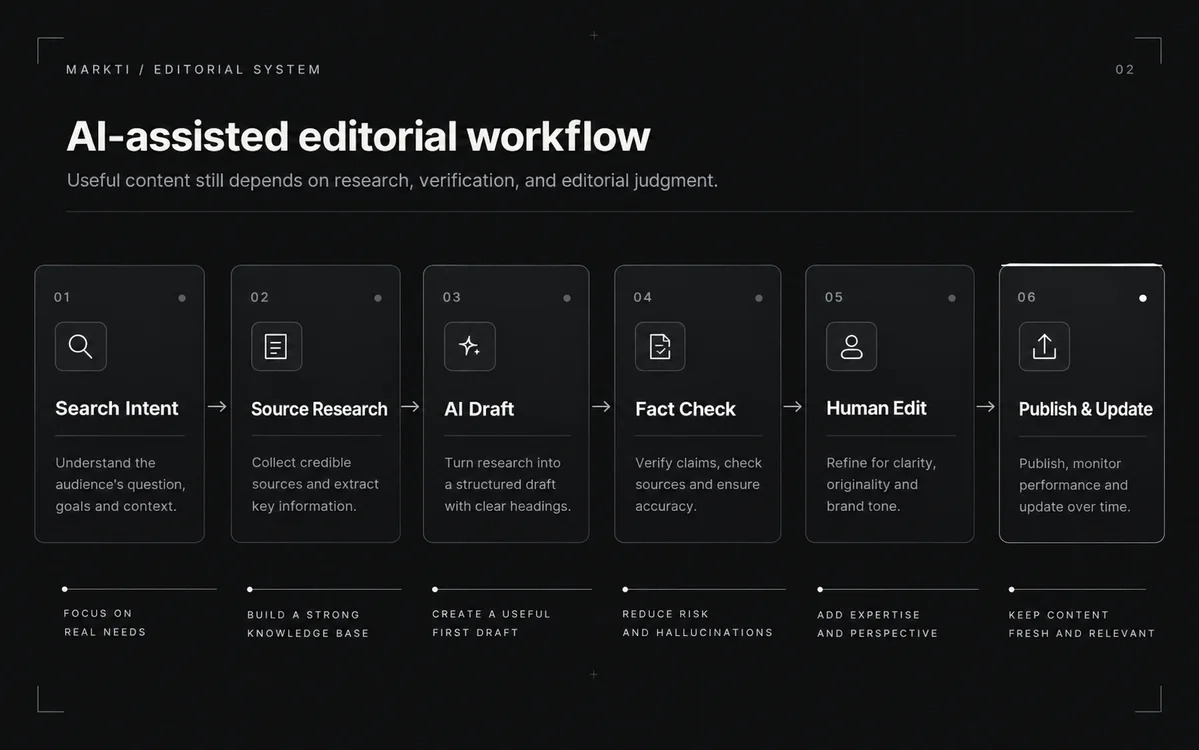Click the 'BUILD A STRONG KNOWLEDGE BASE' caption
This screenshot has width=1199, height=750.
(308, 624)
